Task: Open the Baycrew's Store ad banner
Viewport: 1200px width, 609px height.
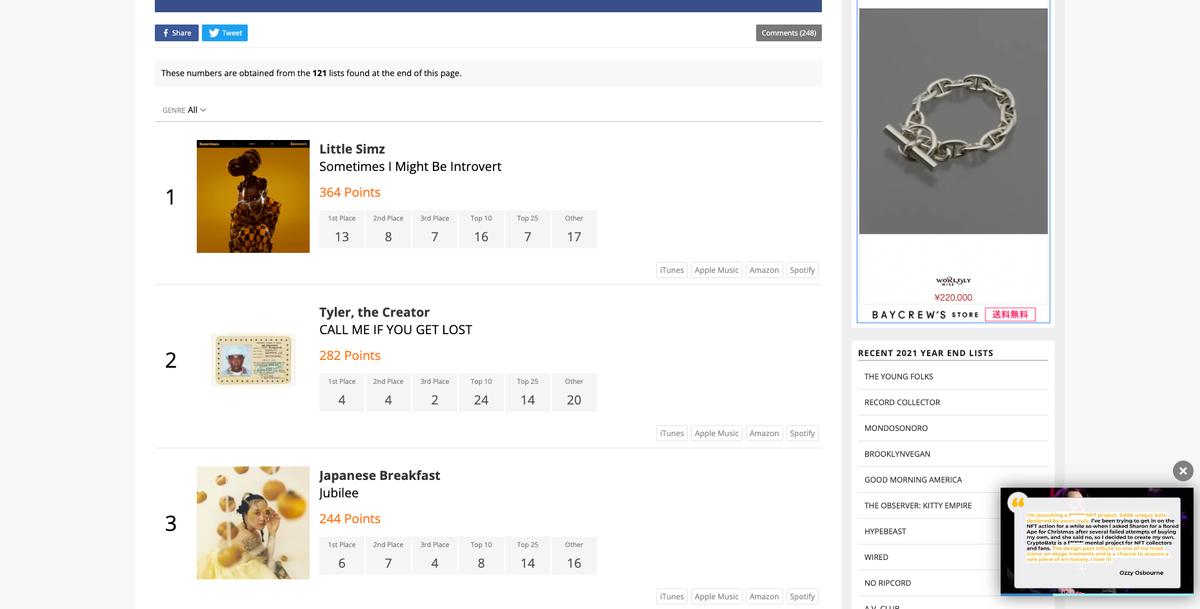Action: (x=953, y=314)
